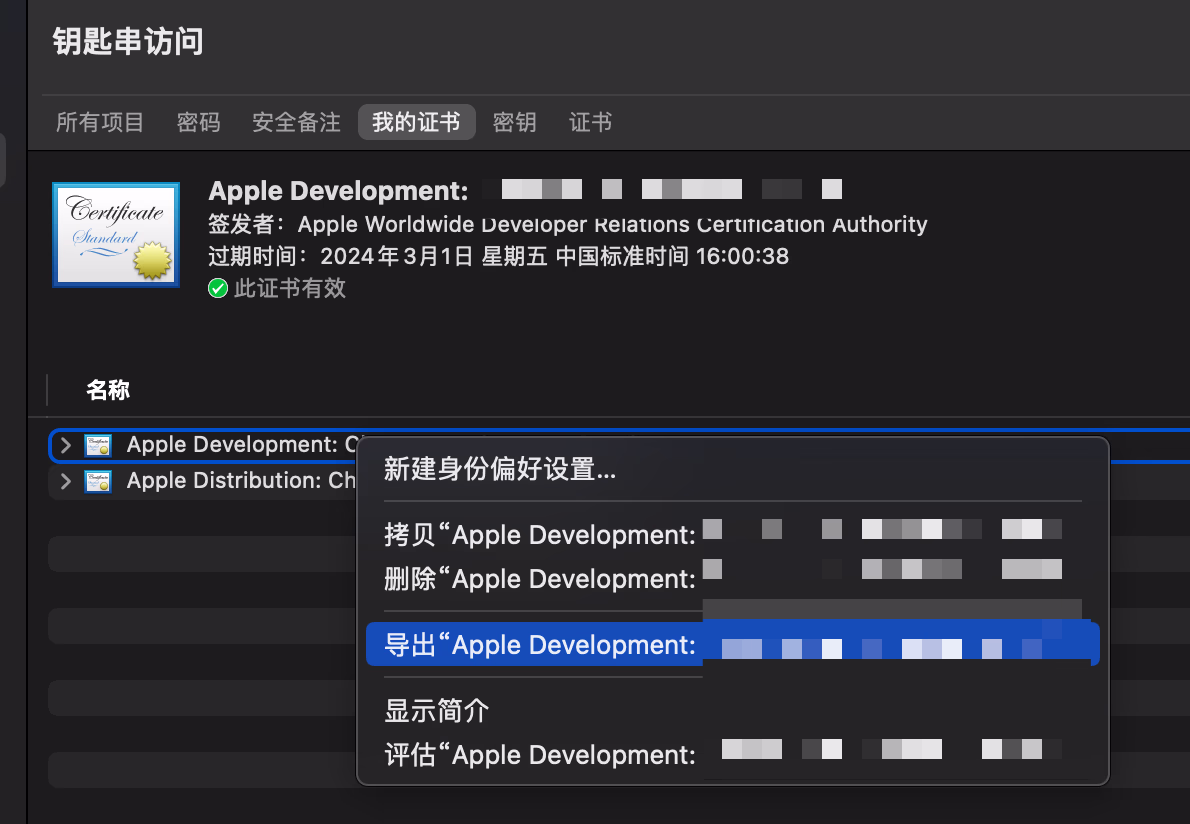Image resolution: width=1190 pixels, height=824 pixels.
Task: Click the Apple Development row certificate icon
Action: click(x=98, y=445)
